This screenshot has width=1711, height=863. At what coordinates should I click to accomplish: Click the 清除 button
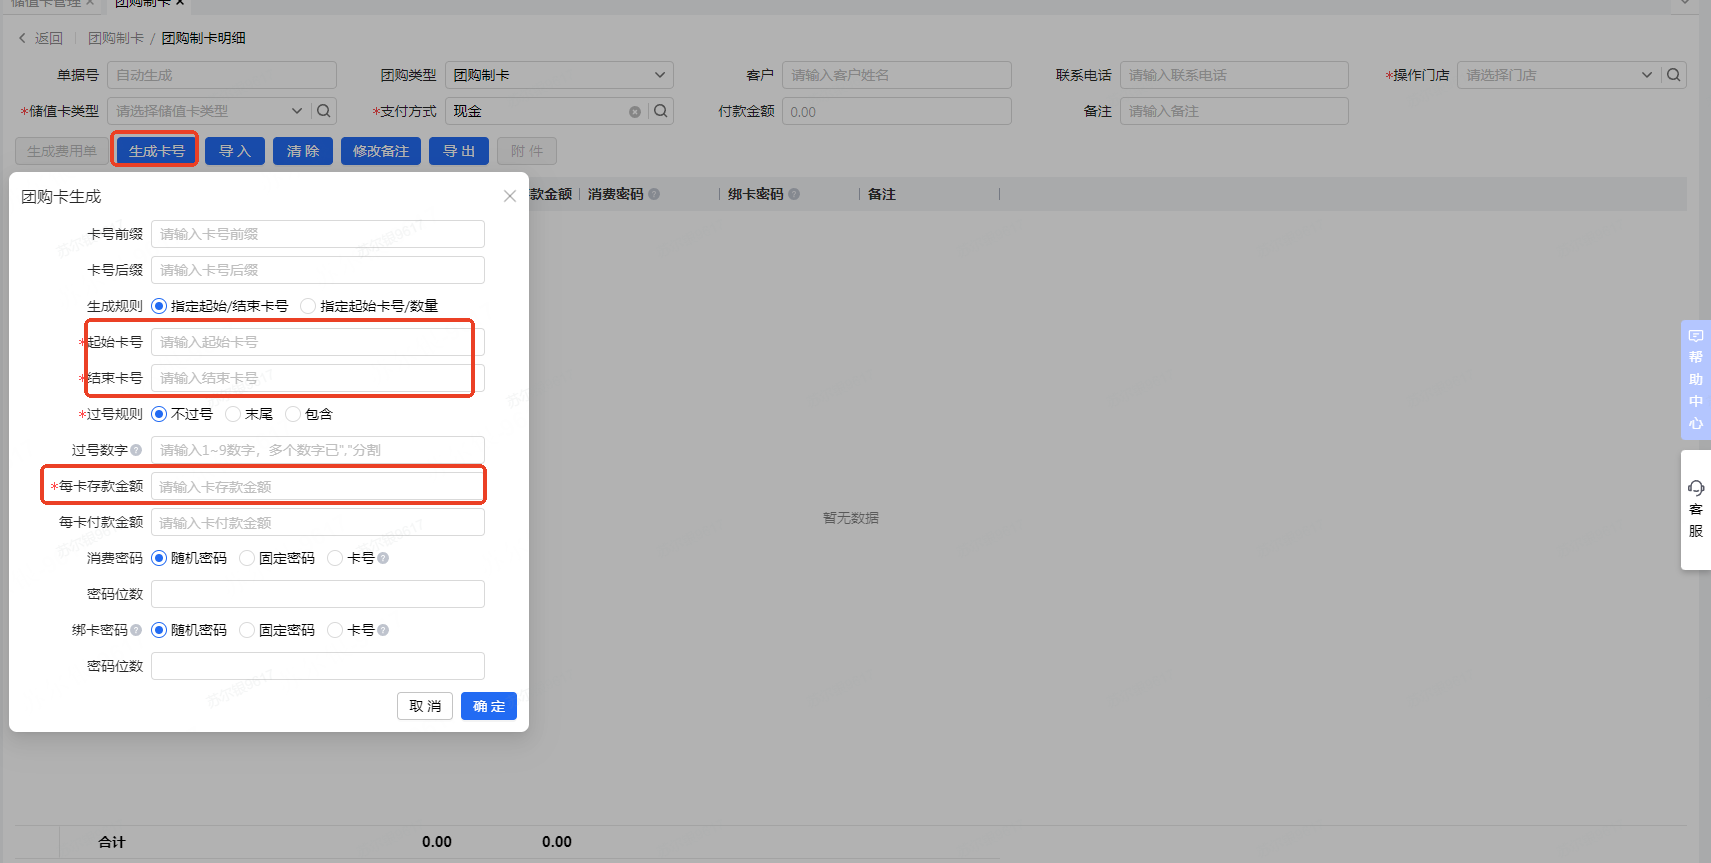tap(303, 151)
